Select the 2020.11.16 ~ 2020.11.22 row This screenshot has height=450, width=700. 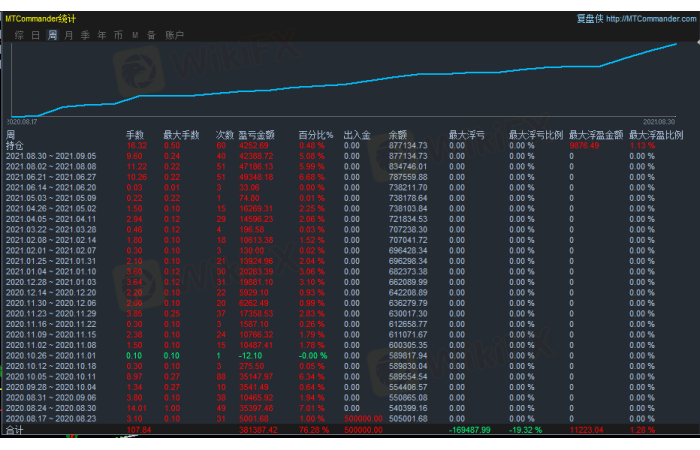point(346,324)
